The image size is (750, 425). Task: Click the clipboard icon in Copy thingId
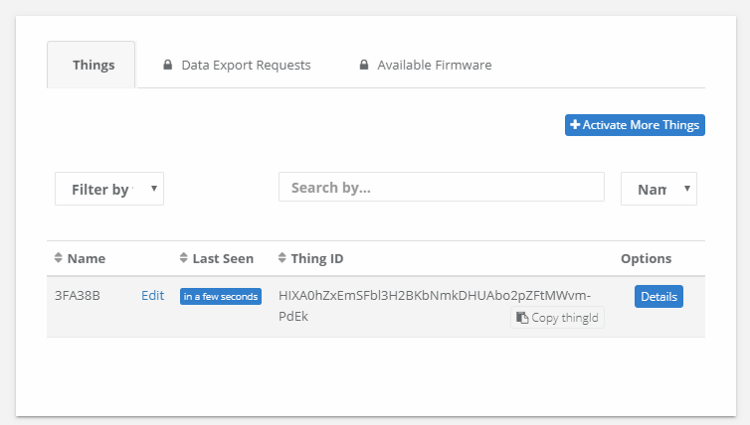tap(522, 318)
